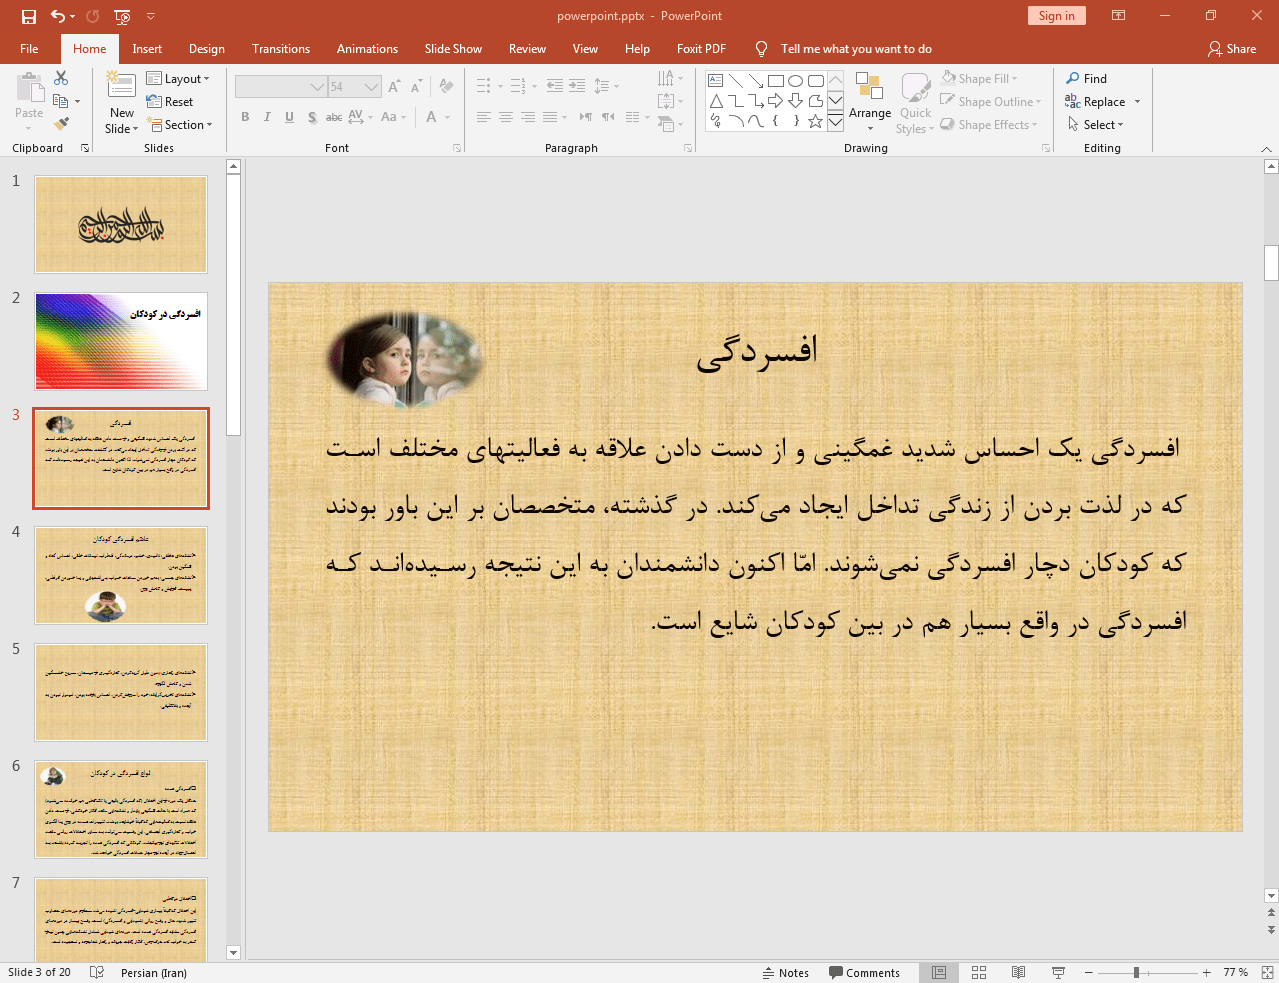The width and height of the screenshot is (1279, 983).
Task: Click Reset slide button
Action: tap(170, 101)
